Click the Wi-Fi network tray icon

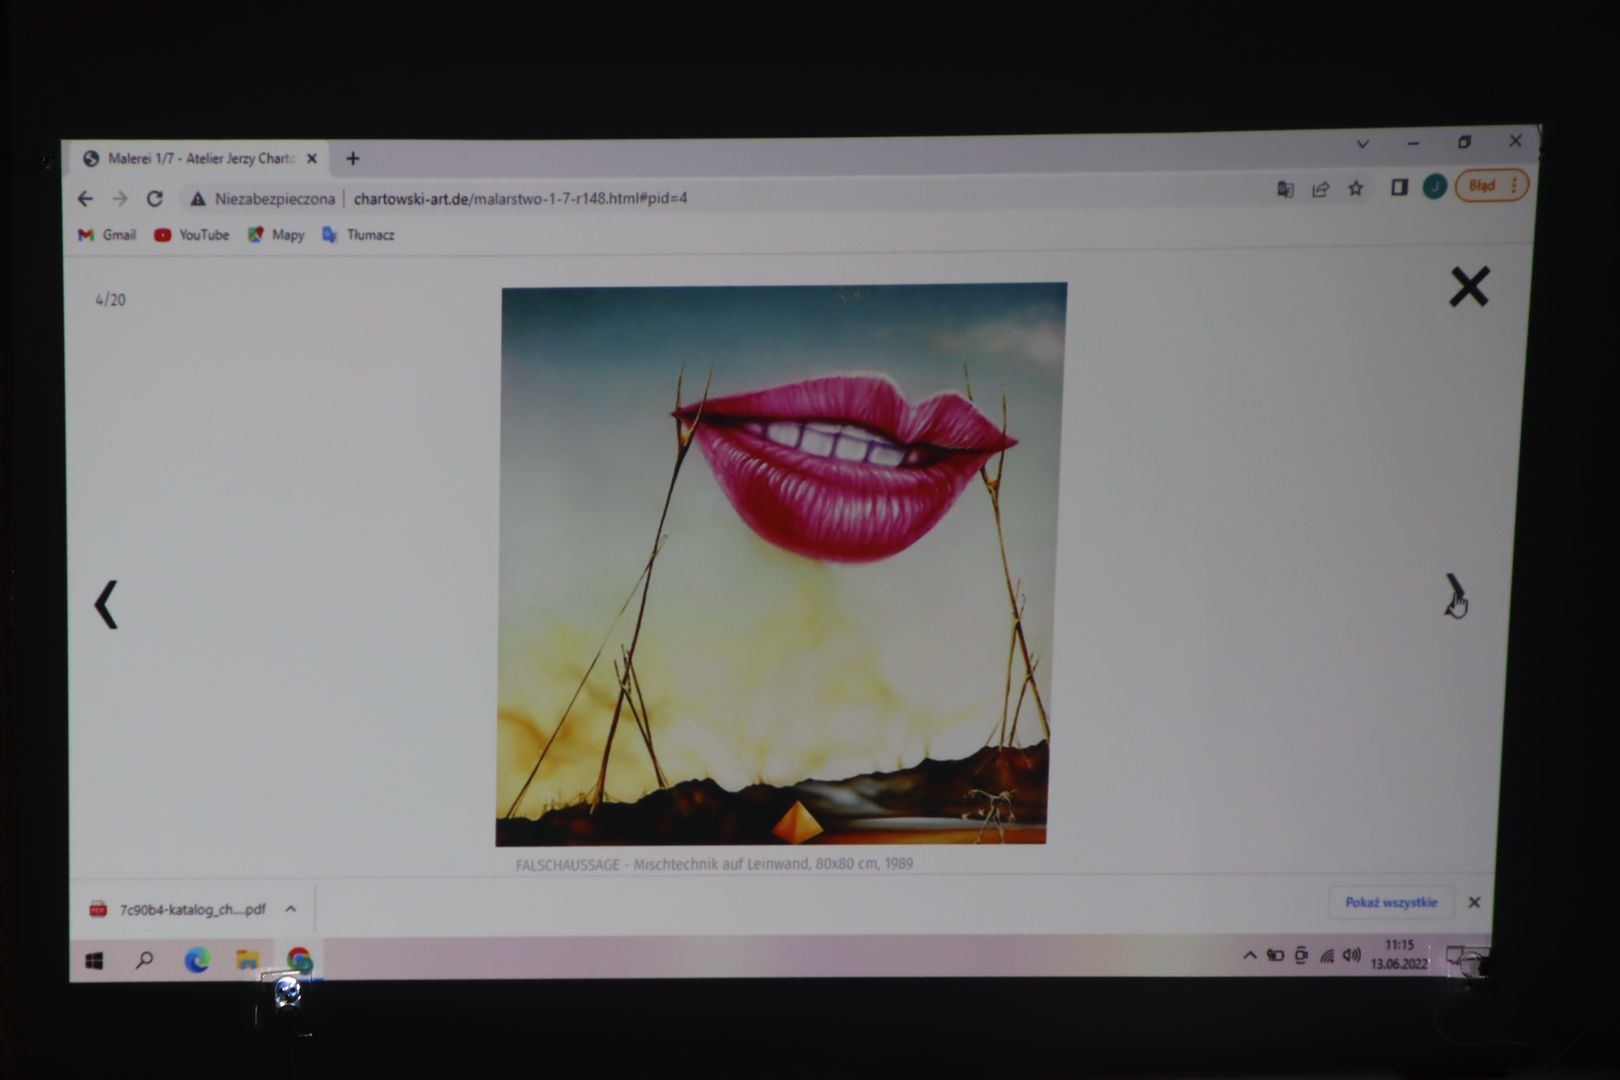coord(1327,955)
